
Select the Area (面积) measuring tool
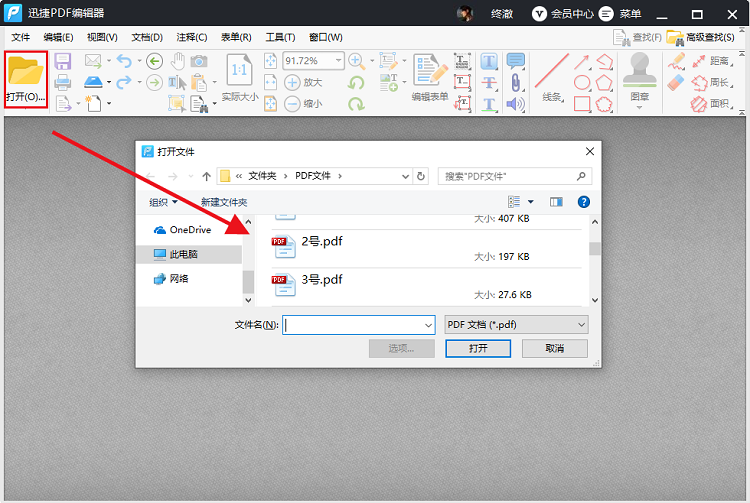point(712,104)
